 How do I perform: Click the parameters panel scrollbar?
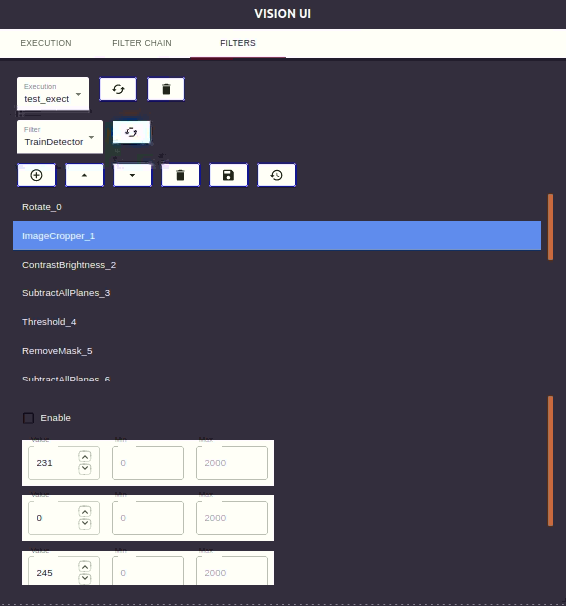coord(550,461)
